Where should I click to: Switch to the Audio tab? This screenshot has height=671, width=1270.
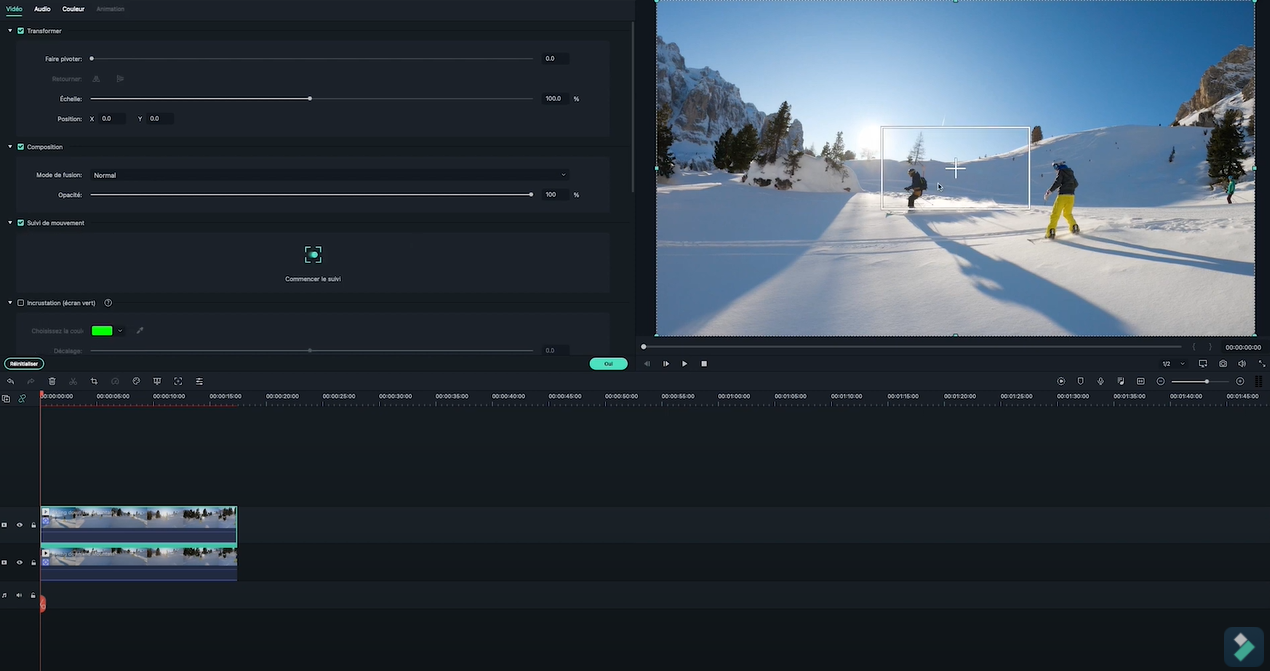pos(42,9)
